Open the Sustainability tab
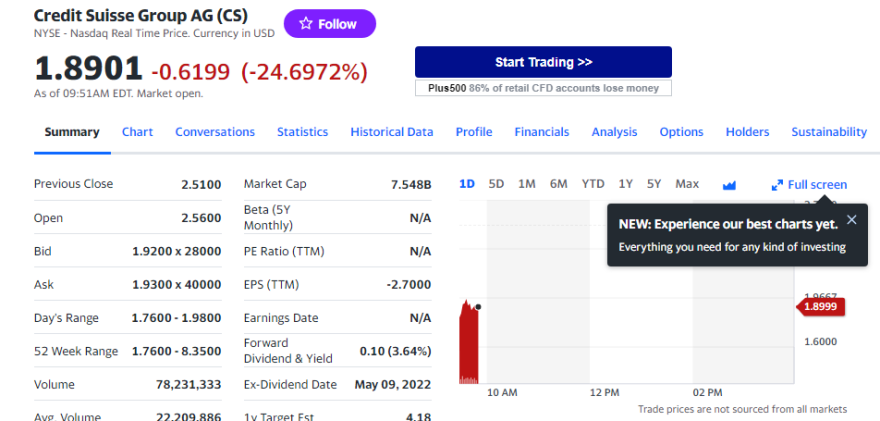Screen dimensions: 880x421 (828, 132)
